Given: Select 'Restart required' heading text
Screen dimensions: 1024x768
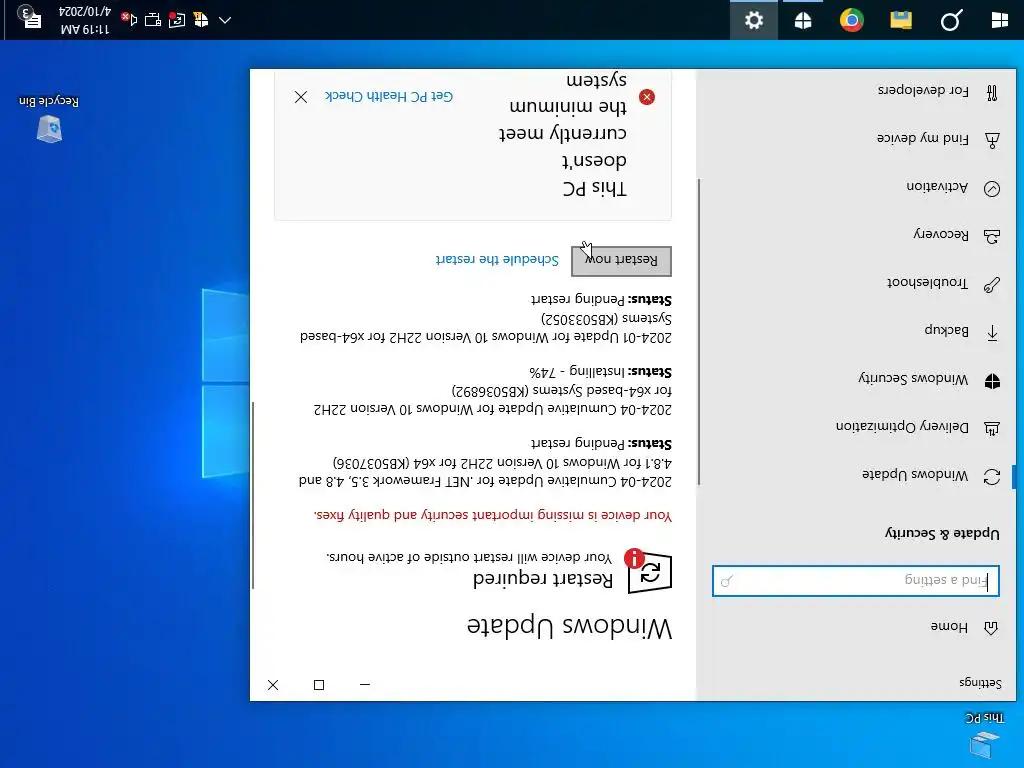Looking at the screenshot, I should (543, 579).
